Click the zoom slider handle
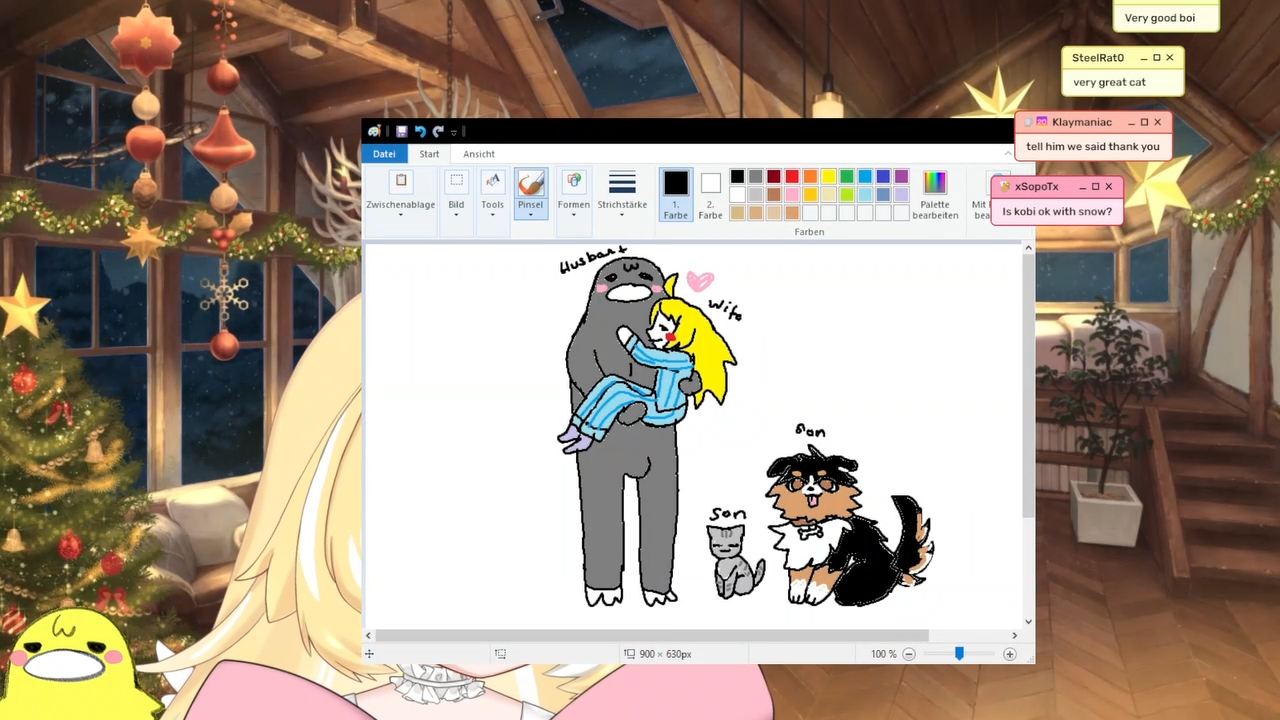 click(x=959, y=653)
